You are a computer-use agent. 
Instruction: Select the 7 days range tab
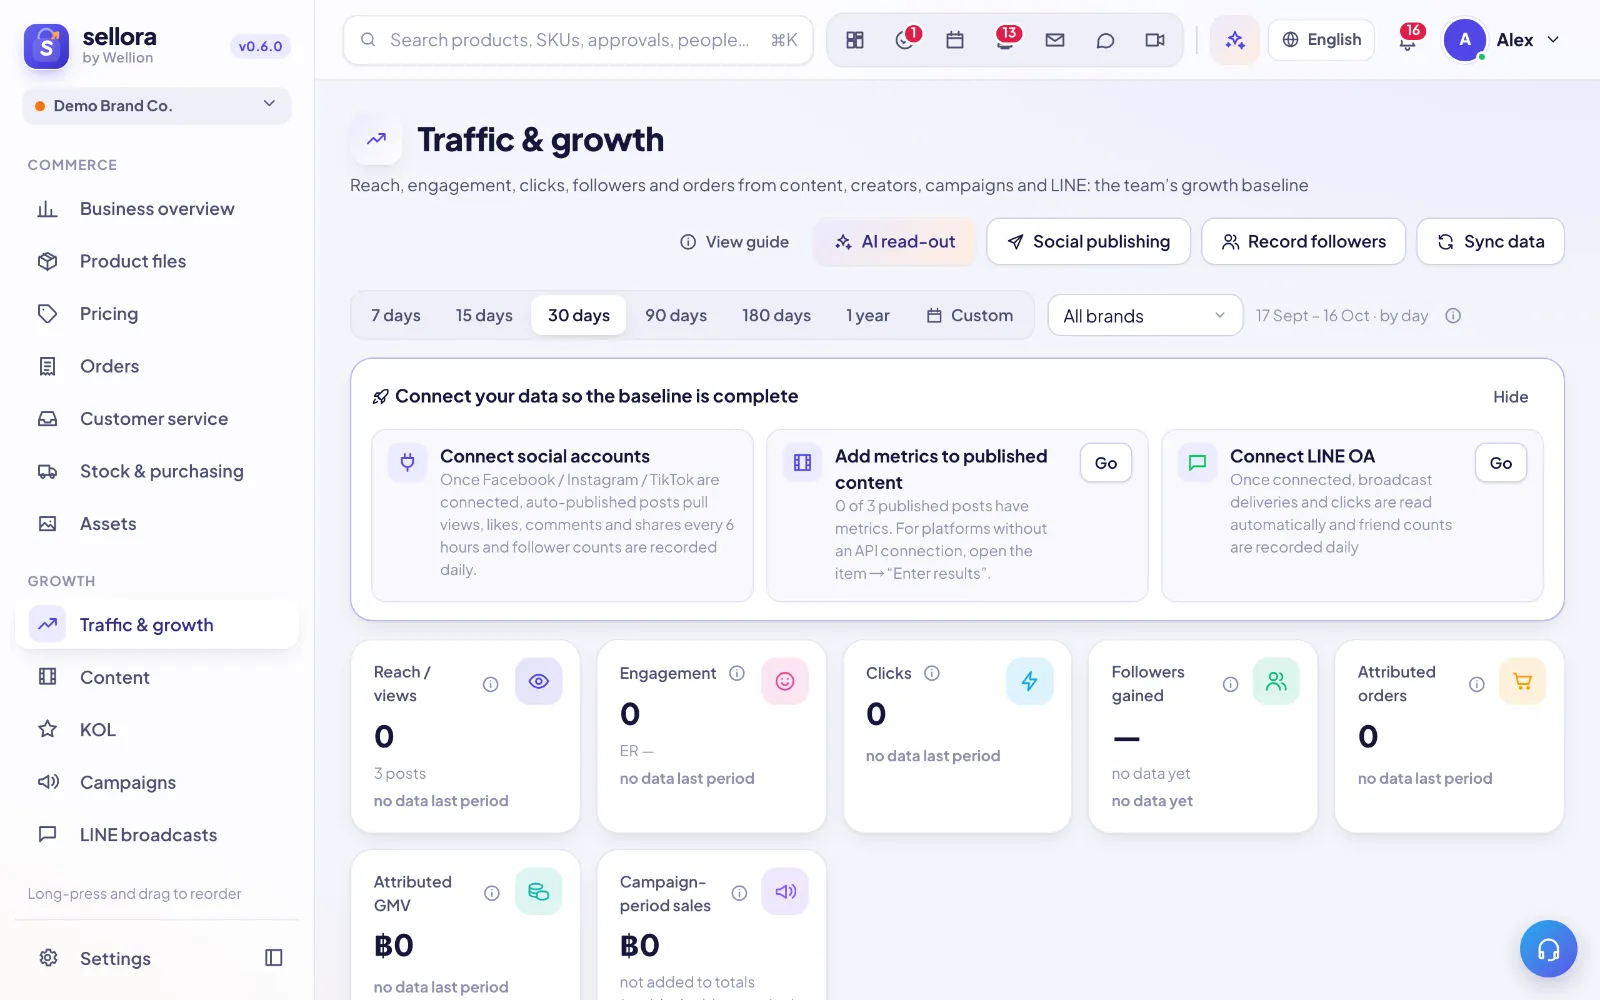click(x=396, y=315)
